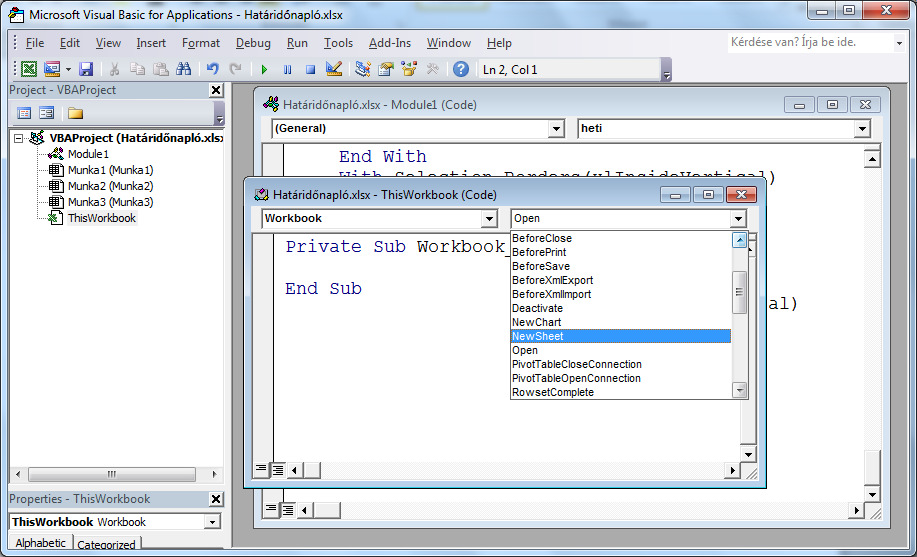Select ThisWorkbook in project tree

point(102,218)
